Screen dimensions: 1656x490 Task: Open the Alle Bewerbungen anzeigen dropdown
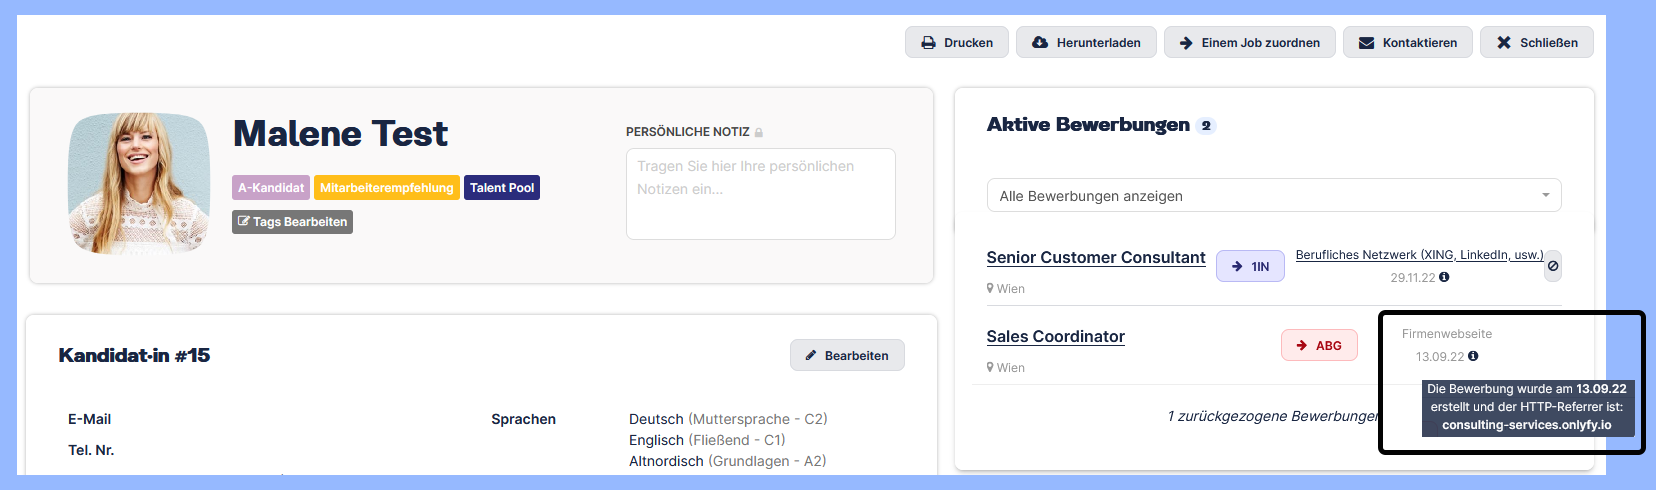[x=1273, y=196]
